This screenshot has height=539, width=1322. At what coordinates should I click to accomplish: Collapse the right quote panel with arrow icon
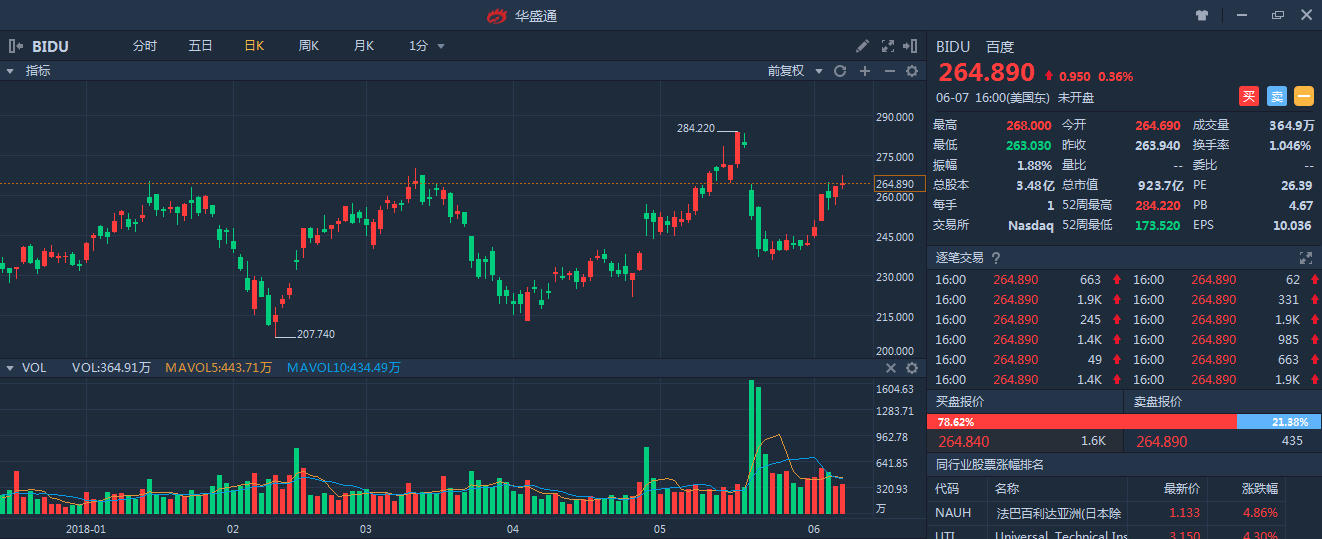(x=911, y=46)
